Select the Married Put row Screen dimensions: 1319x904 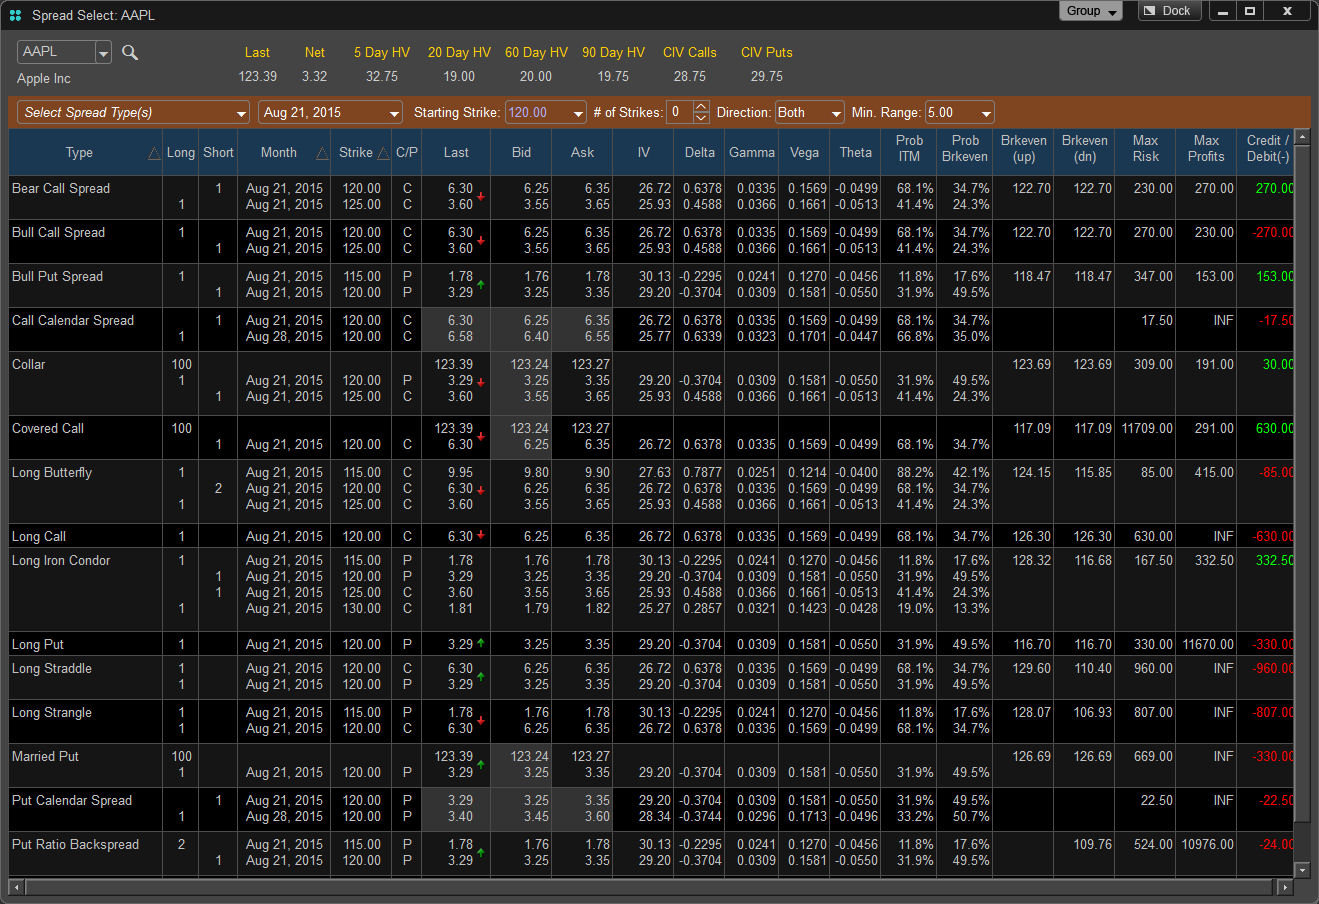651,765
